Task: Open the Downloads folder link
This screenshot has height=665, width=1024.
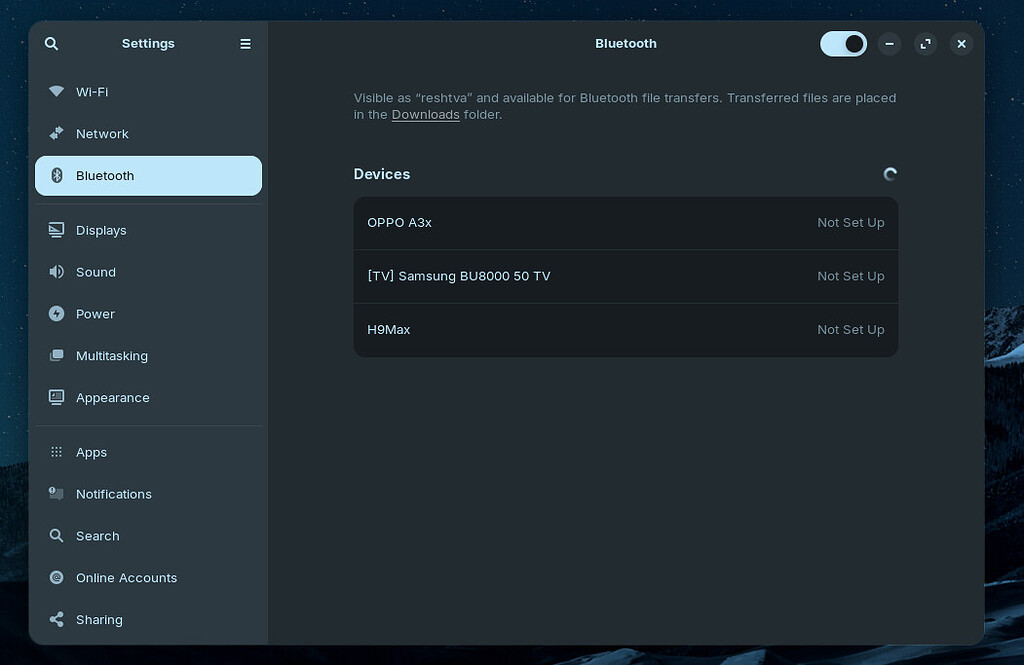Action: 425,115
